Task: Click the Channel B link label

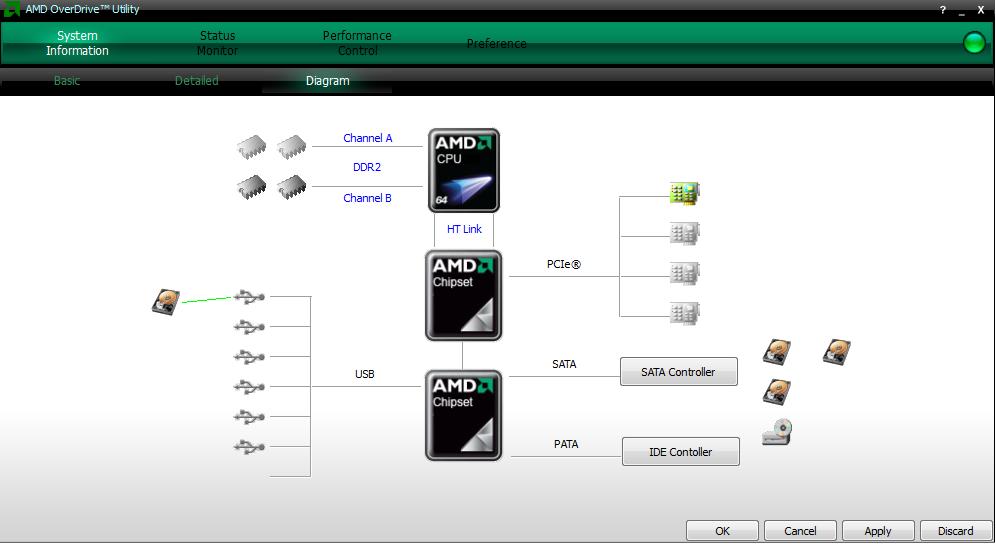Action: tap(367, 198)
